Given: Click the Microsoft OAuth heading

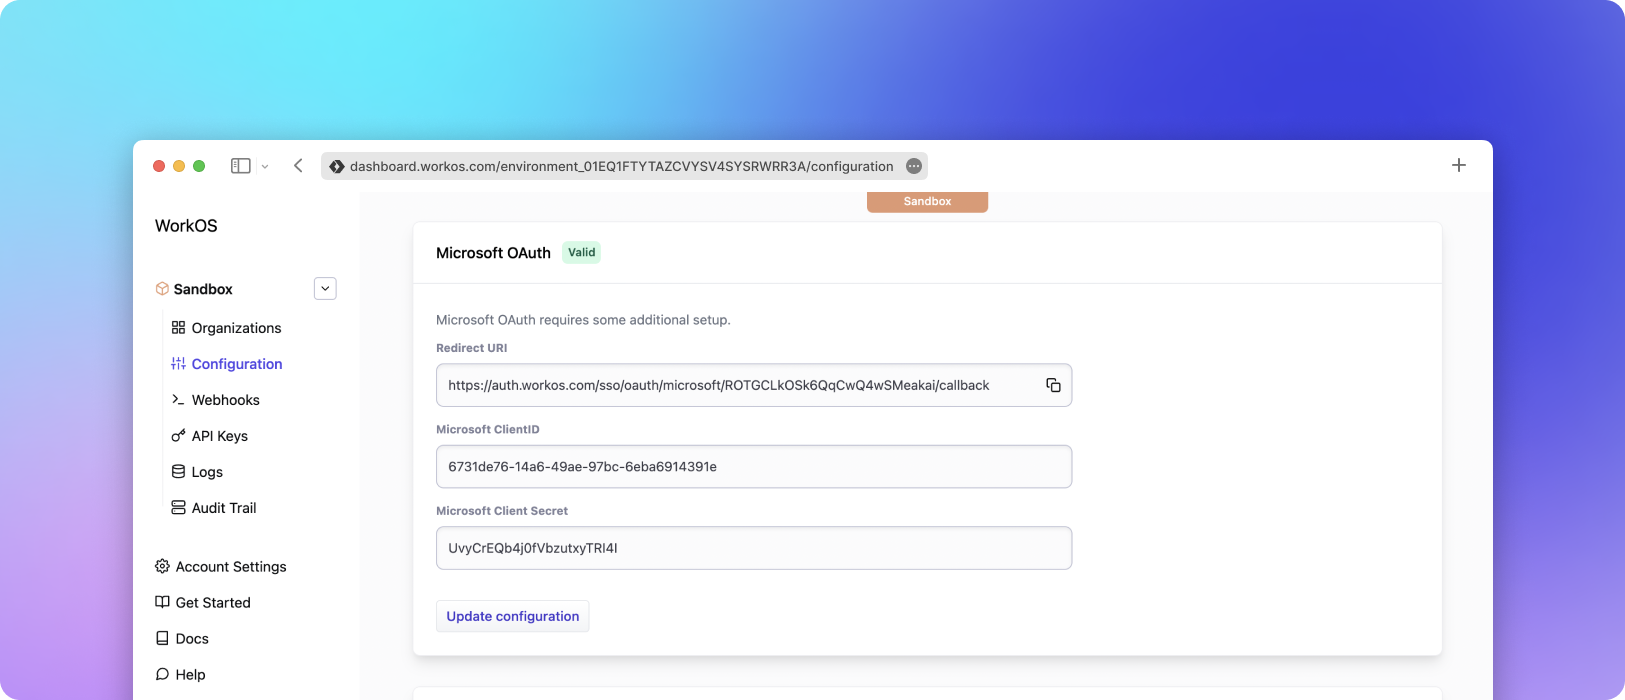Looking at the screenshot, I should pos(493,253).
